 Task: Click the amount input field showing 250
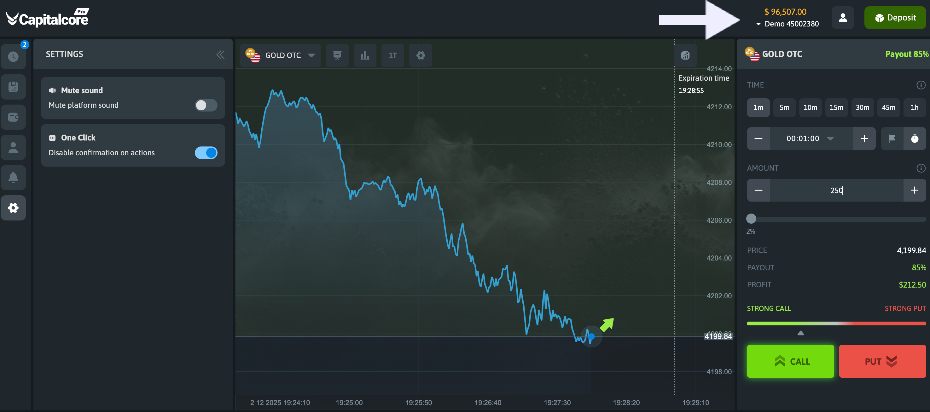836,191
